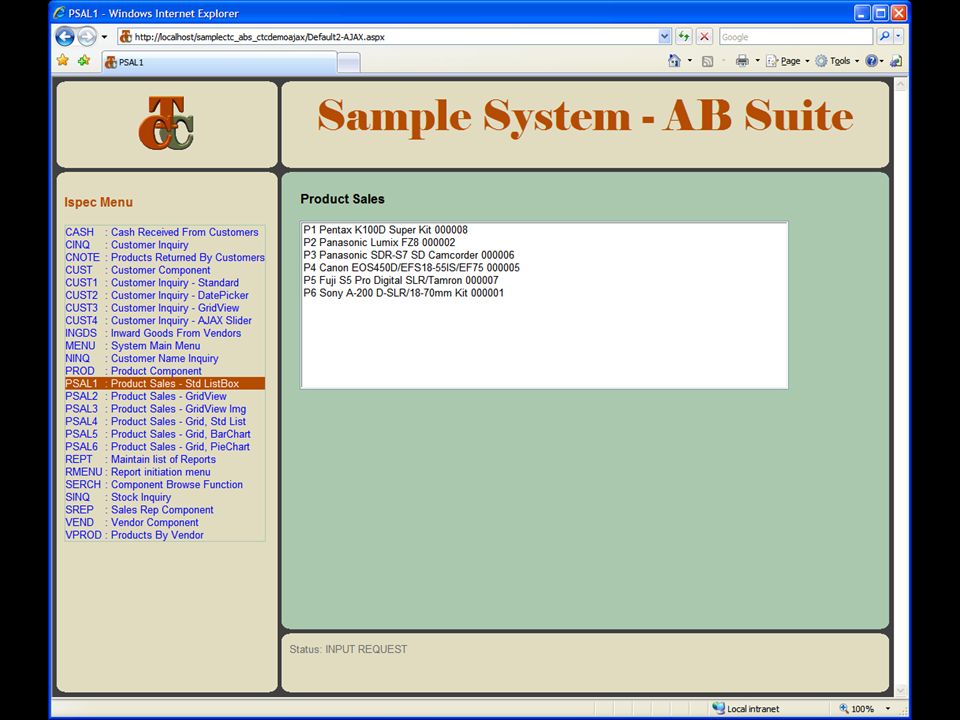The image size is (960, 720).
Task: Click the RSS Feeds icon
Action: pos(707,61)
